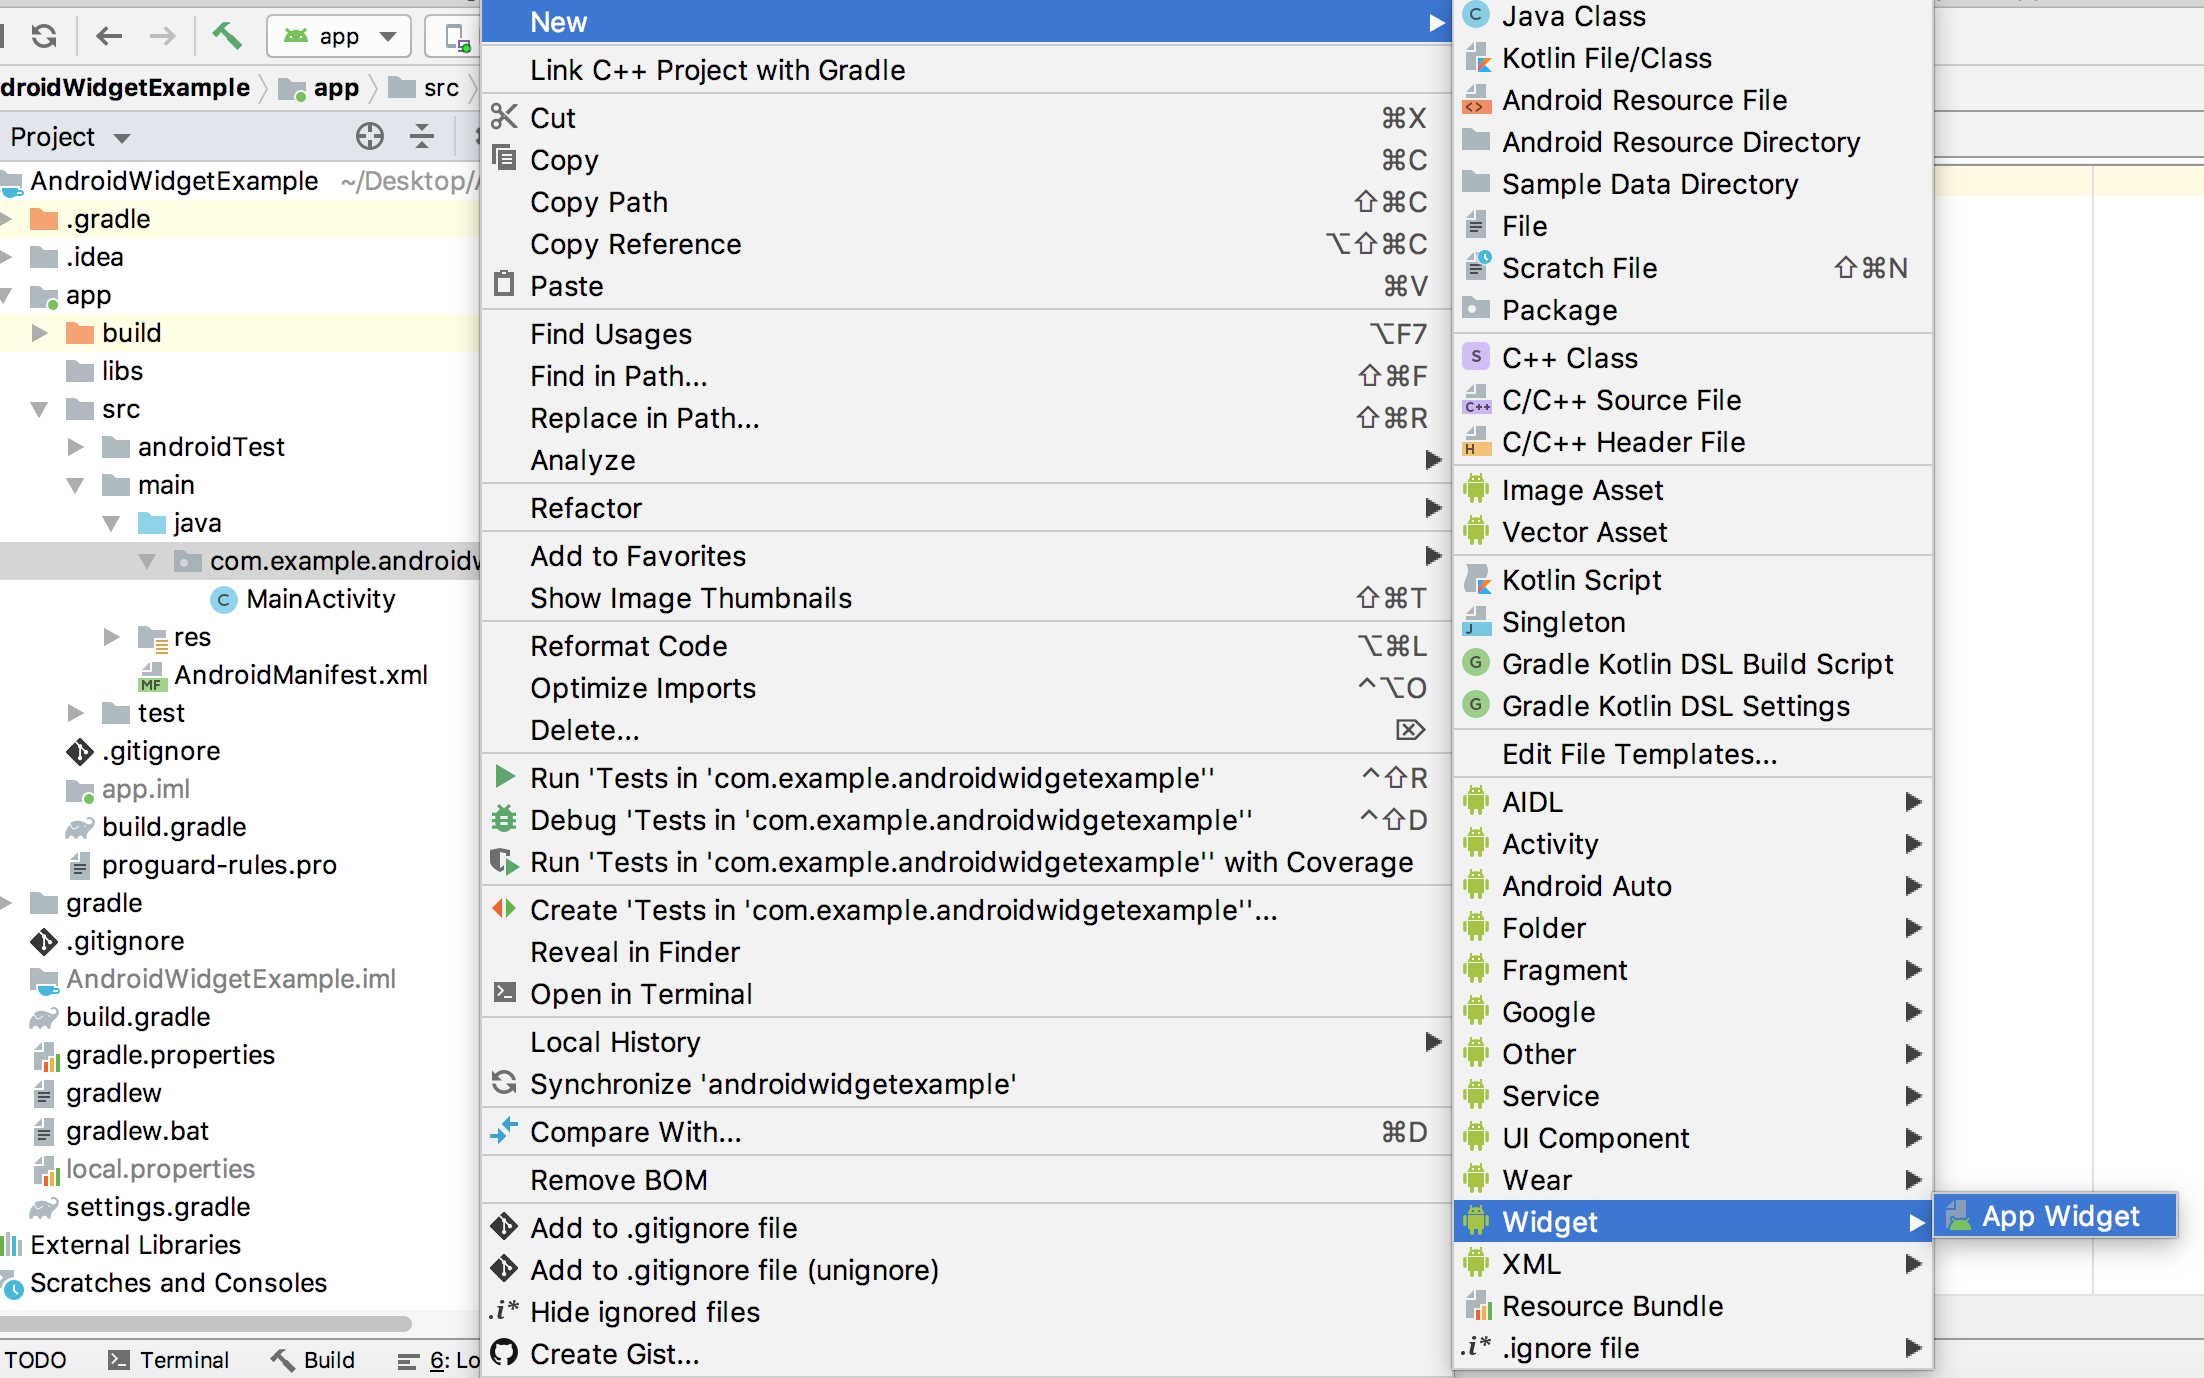
Task: Open the Refactor submenu
Action: [586, 507]
